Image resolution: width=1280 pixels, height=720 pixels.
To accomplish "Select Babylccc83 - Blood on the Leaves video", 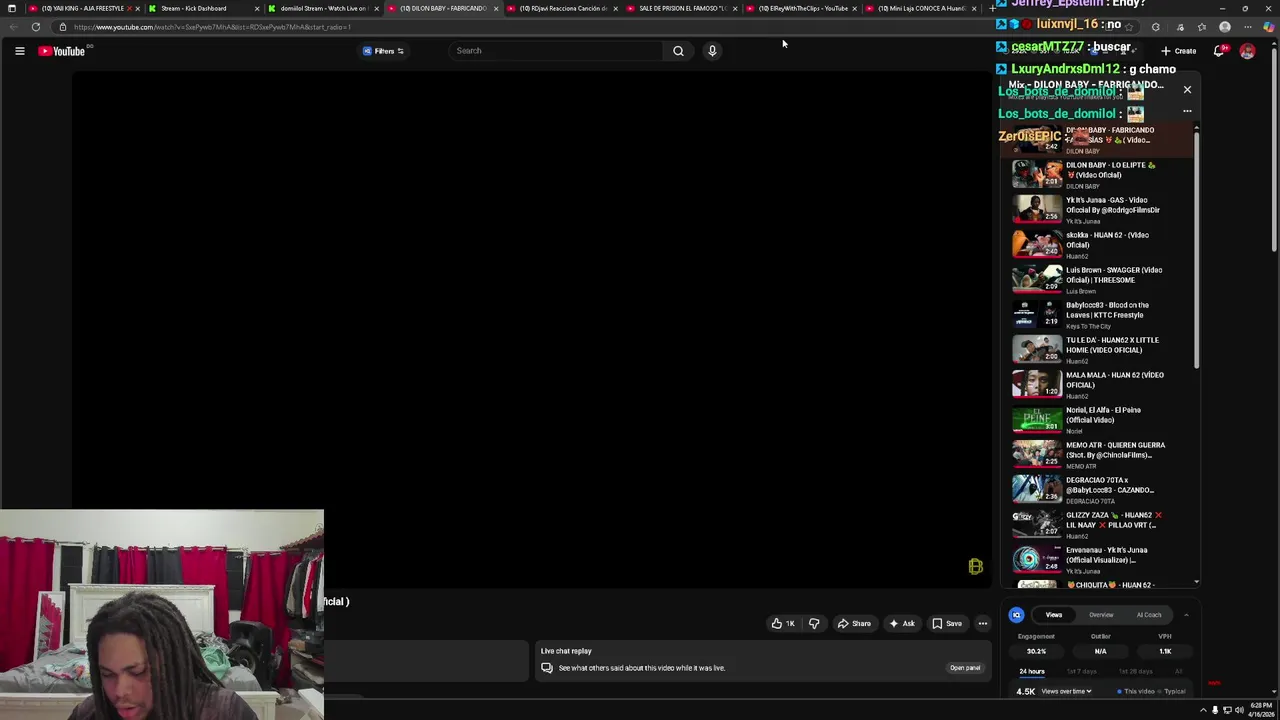I will coord(1098,315).
